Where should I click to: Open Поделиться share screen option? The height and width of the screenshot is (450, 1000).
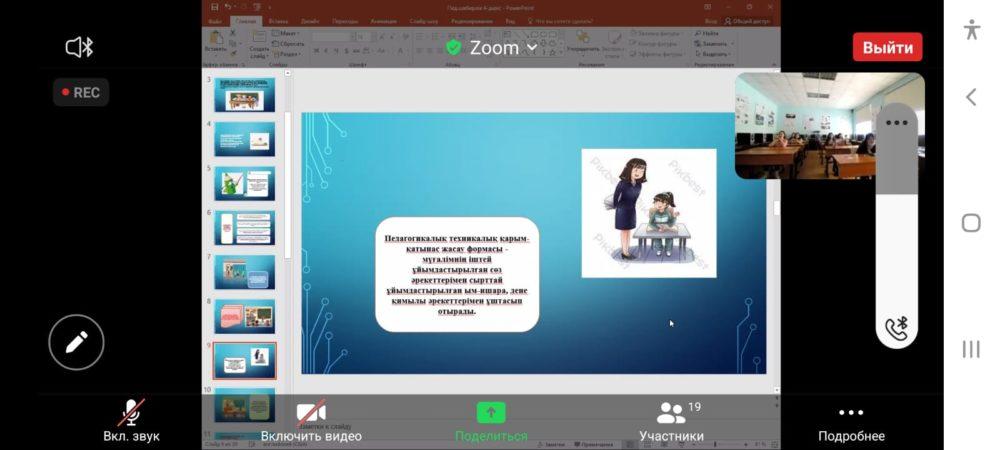point(491,421)
